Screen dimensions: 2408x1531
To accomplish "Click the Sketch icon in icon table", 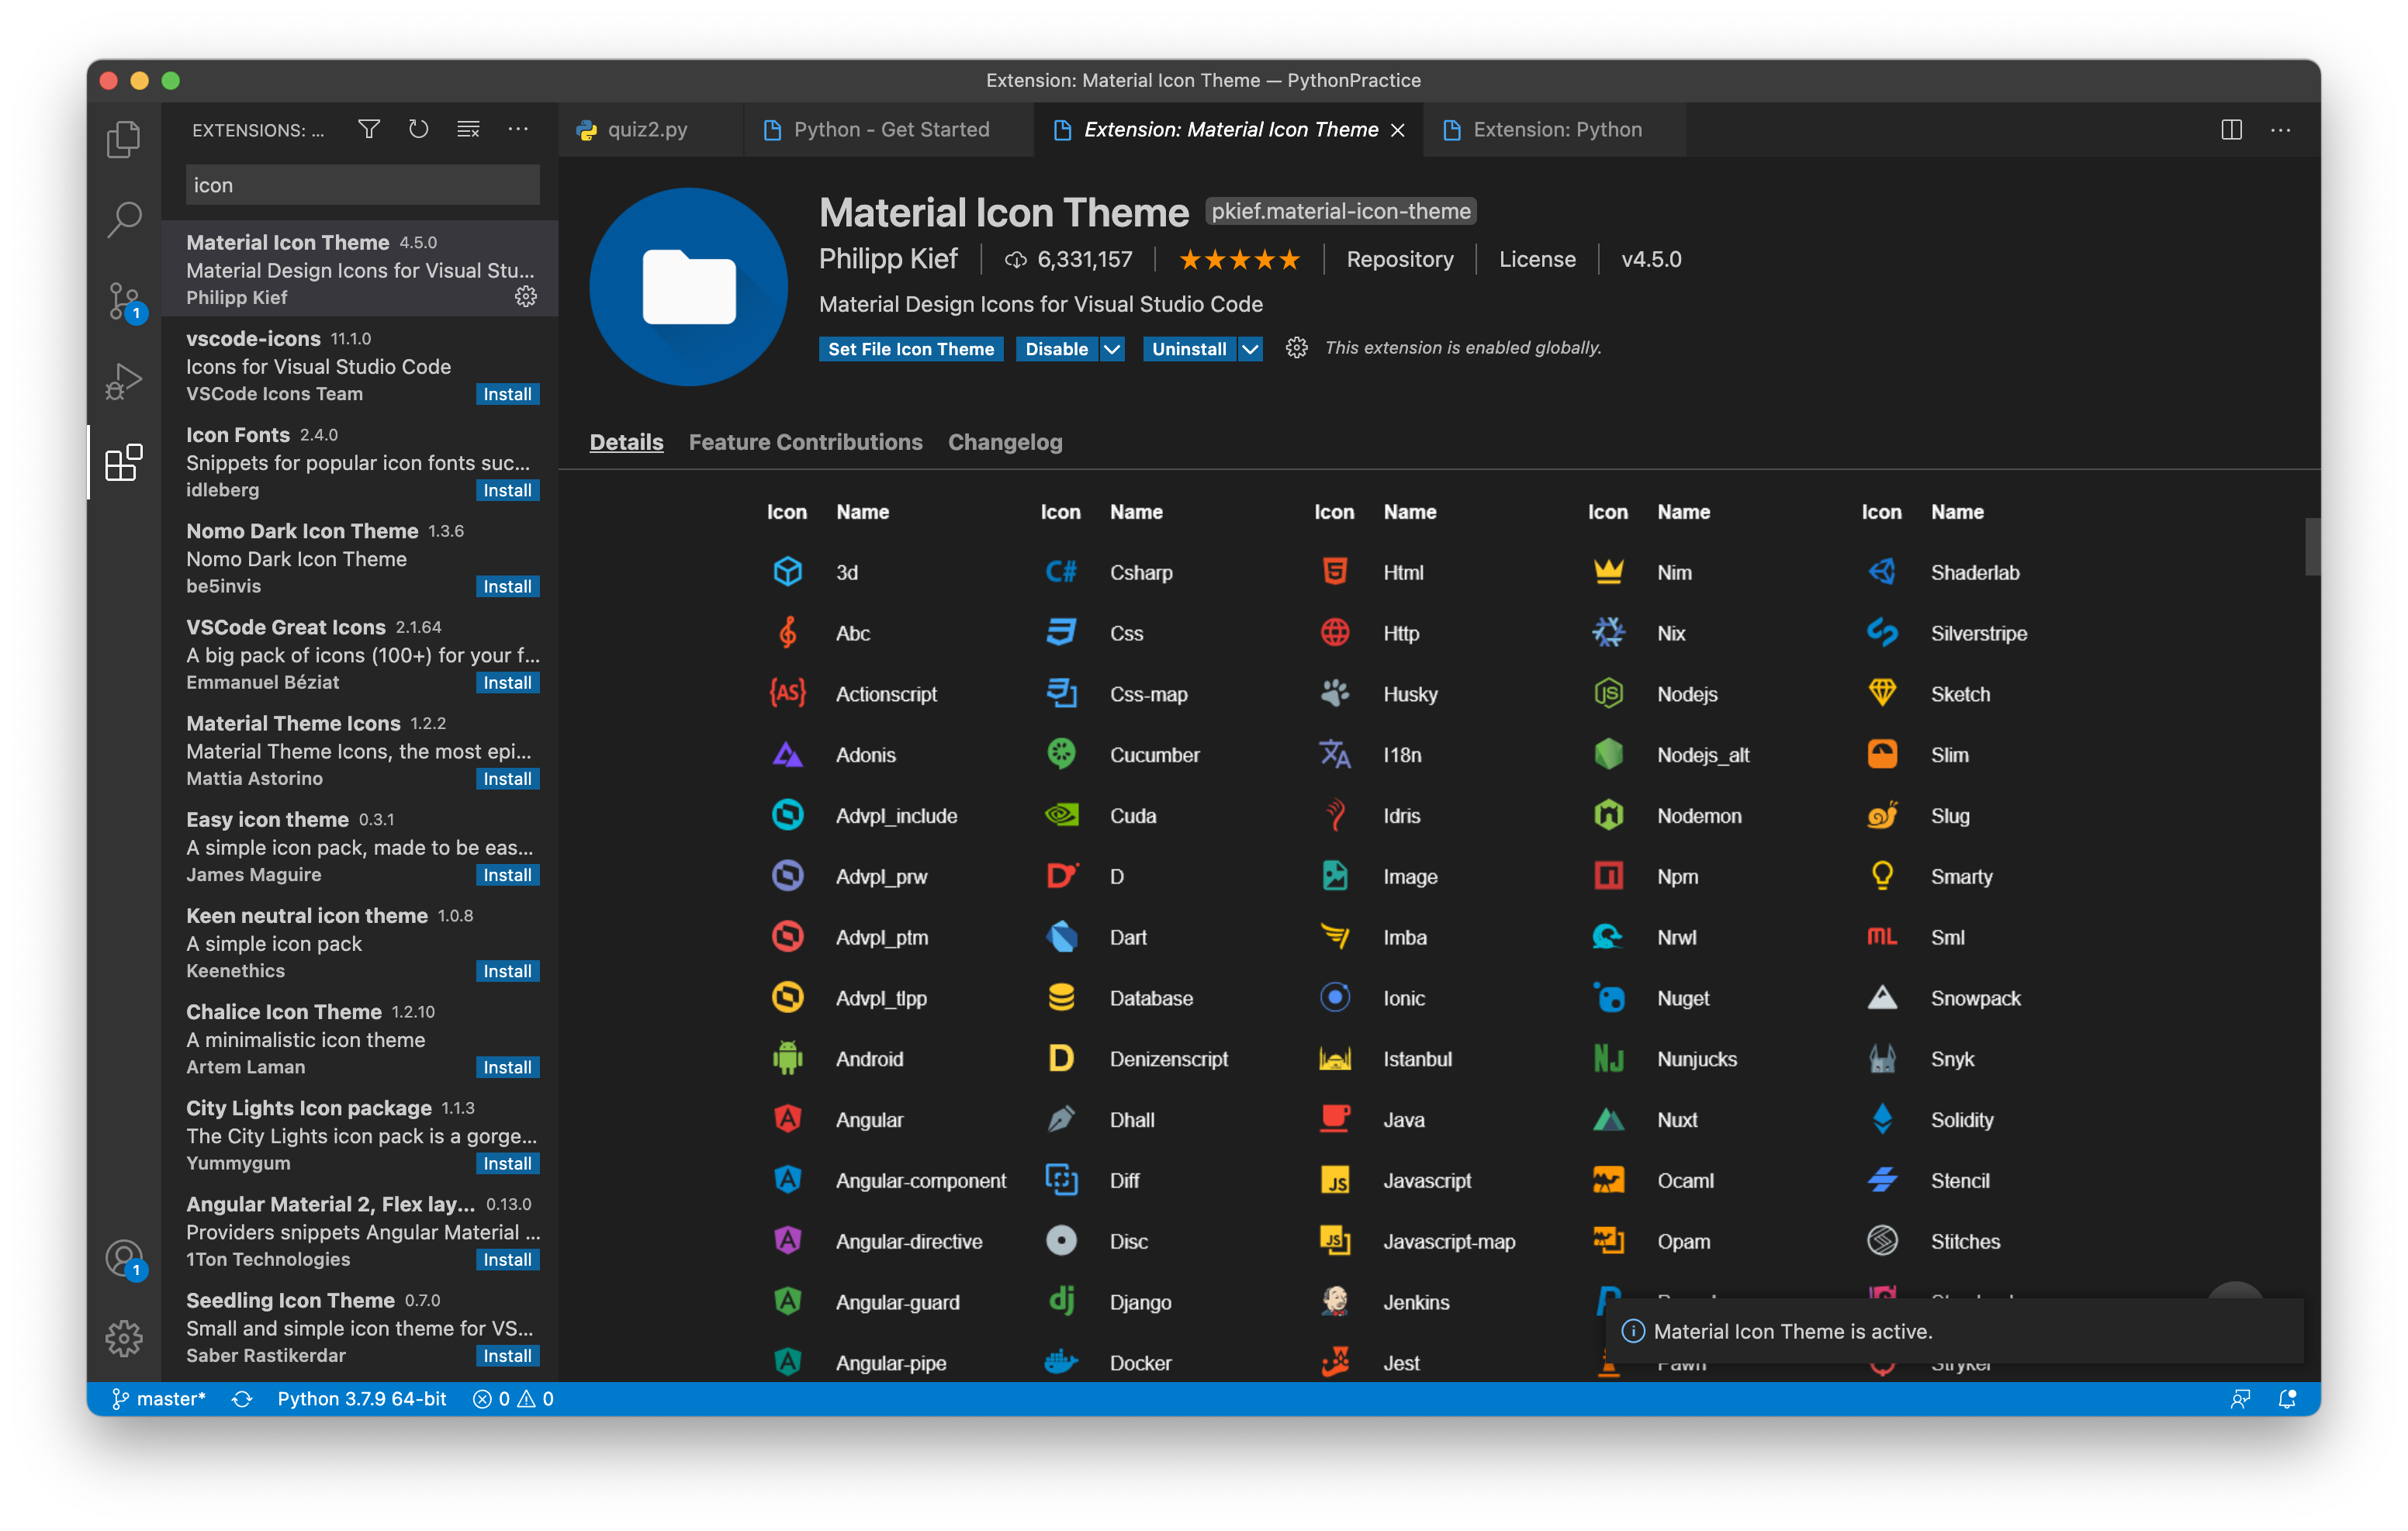I will pyautogui.click(x=1882, y=693).
